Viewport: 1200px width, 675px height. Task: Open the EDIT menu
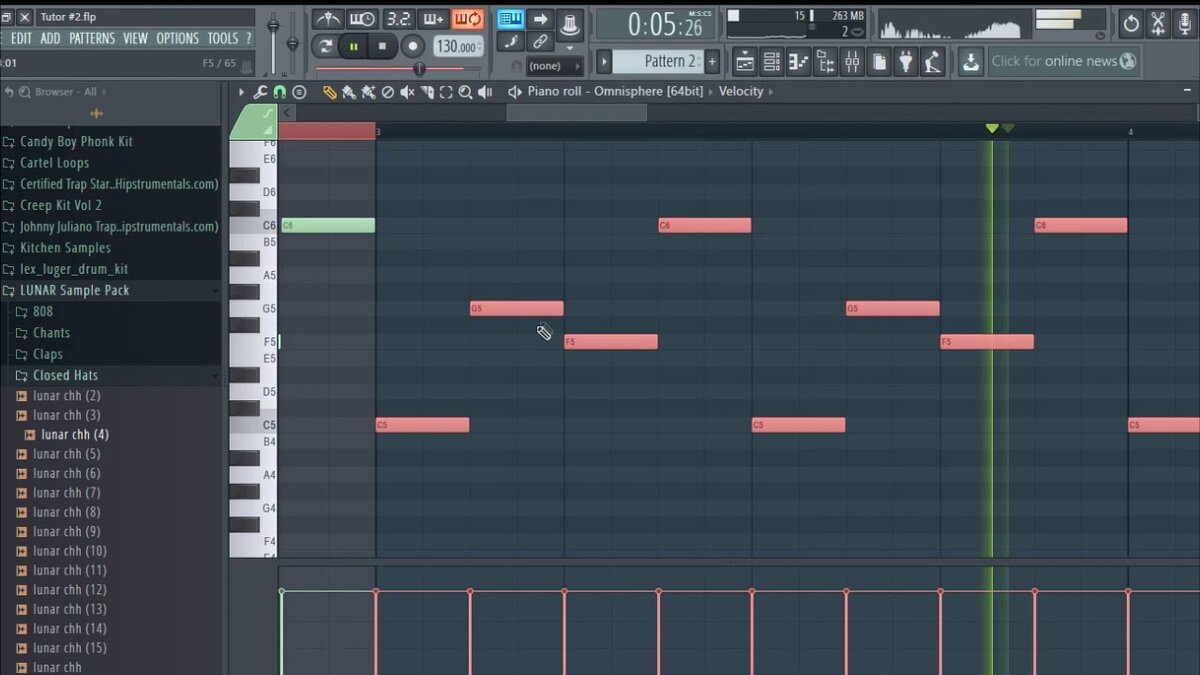point(21,38)
